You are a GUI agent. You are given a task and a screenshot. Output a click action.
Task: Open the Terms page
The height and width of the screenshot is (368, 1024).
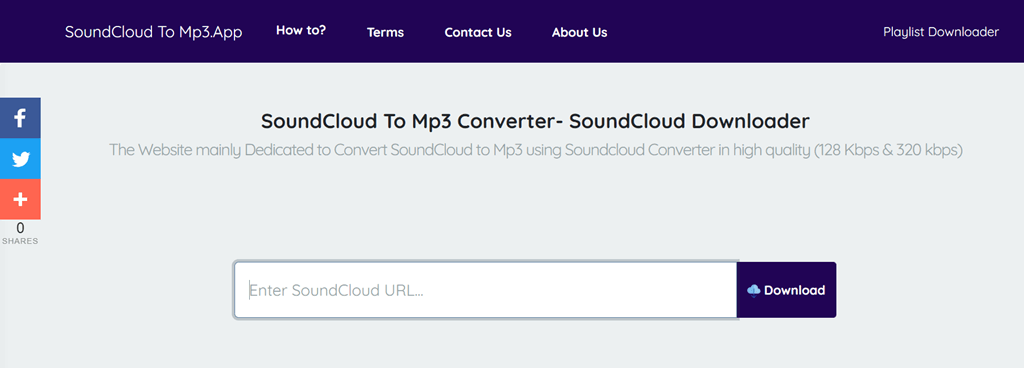point(385,32)
